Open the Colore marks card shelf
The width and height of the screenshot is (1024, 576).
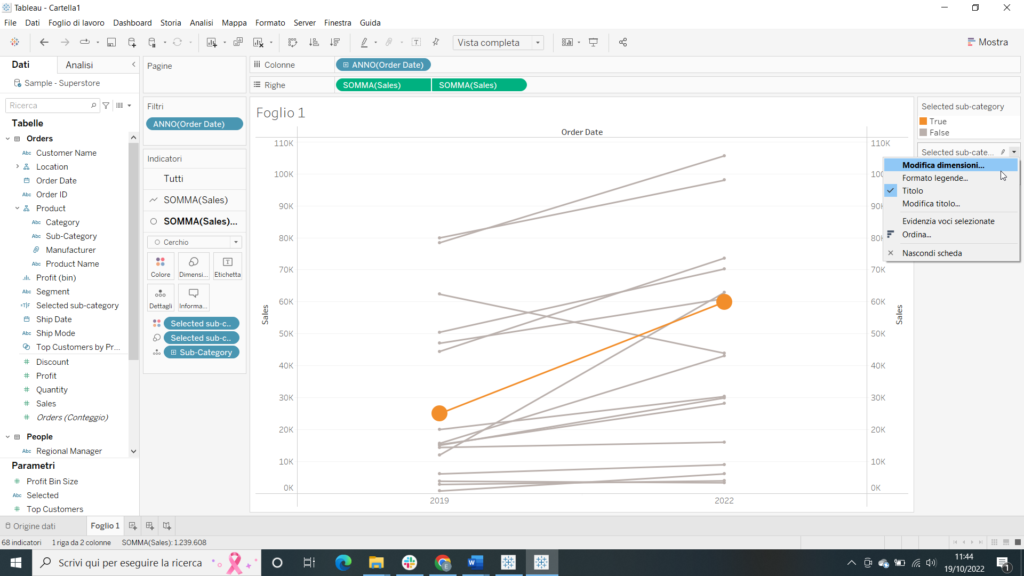pos(160,262)
